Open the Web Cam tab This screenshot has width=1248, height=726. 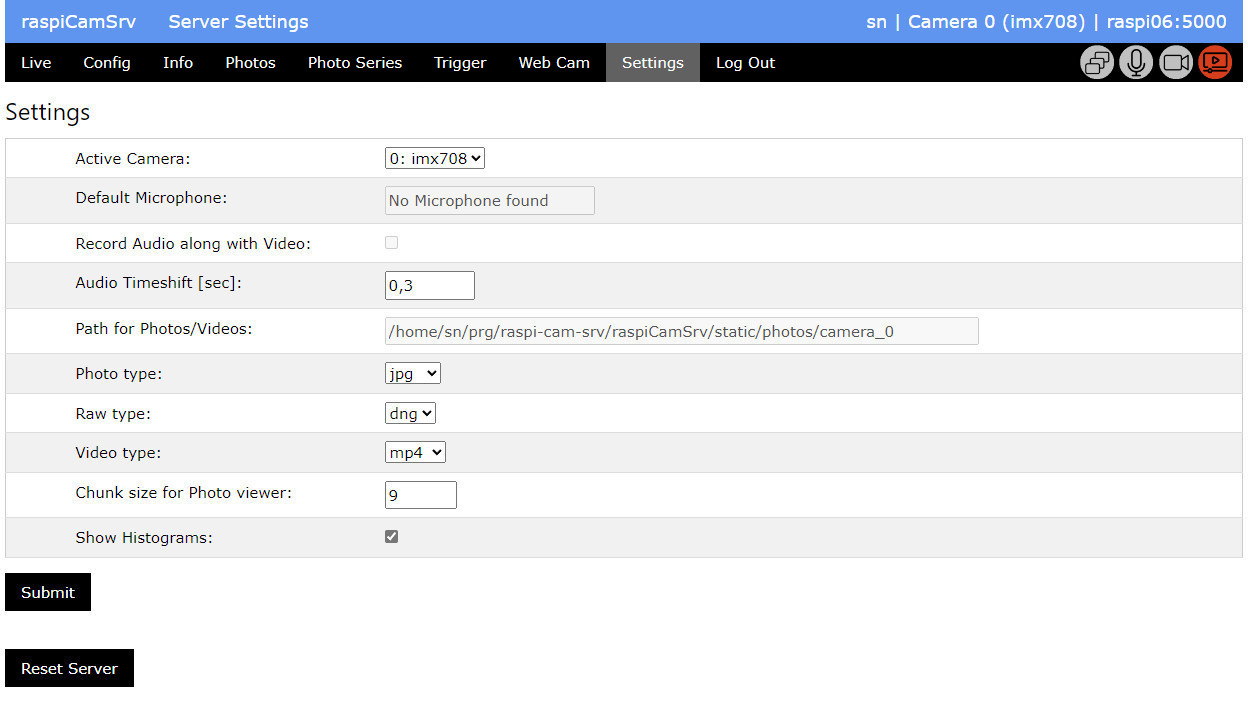tap(554, 62)
